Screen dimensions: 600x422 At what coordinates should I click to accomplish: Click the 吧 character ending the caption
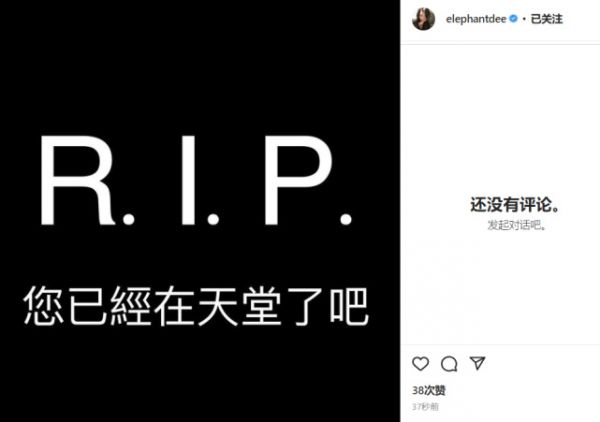pos(349,306)
